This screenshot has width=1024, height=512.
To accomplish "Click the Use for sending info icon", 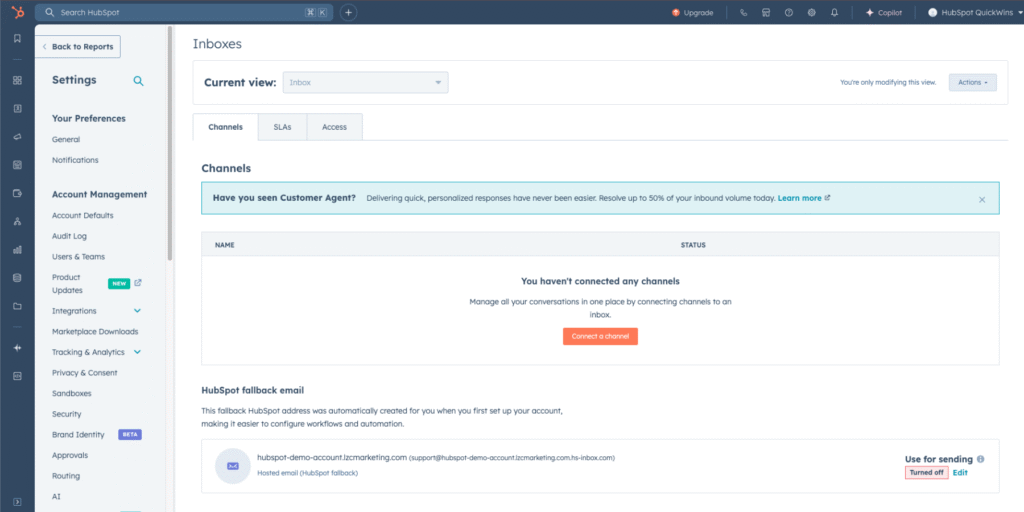I will [x=981, y=459].
